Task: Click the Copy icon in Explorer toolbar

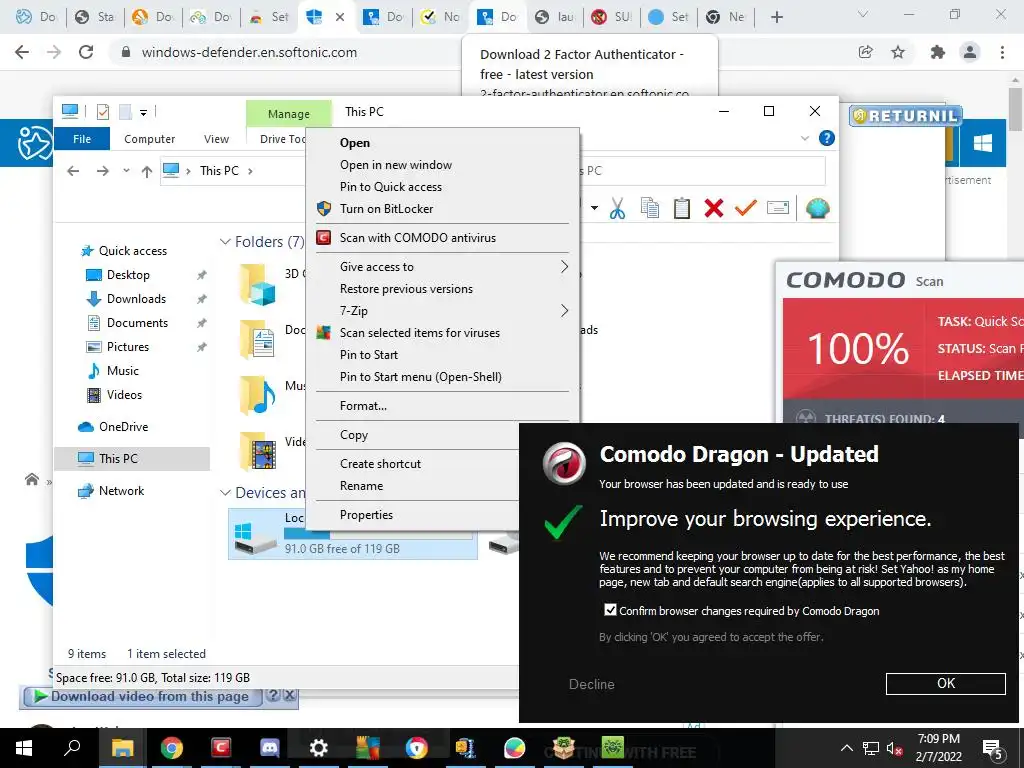Action: [650, 208]
